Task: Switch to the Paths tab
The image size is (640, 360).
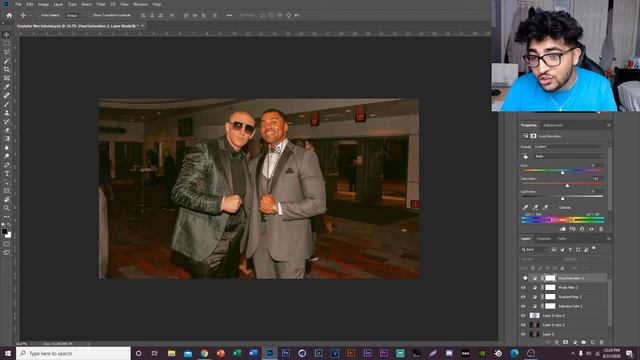Action: coord(562,239)
